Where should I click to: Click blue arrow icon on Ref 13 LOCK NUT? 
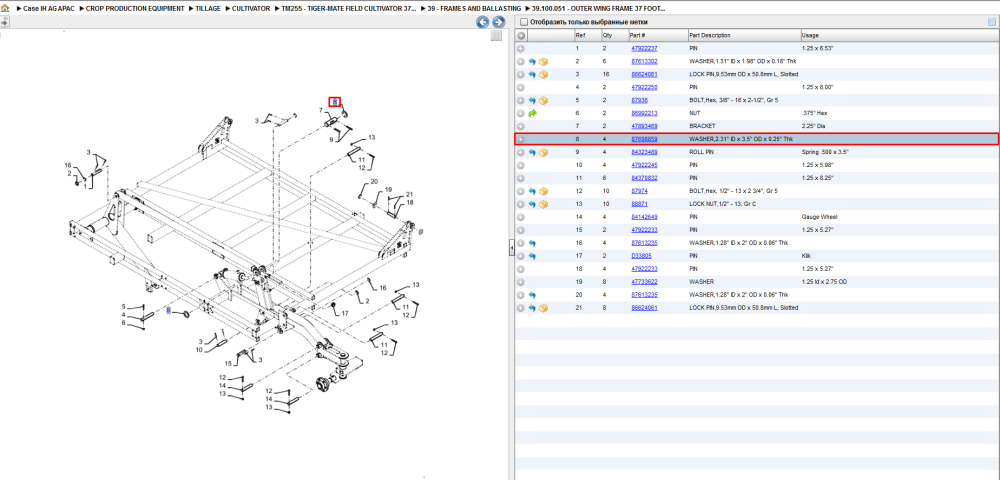(533, 204)
